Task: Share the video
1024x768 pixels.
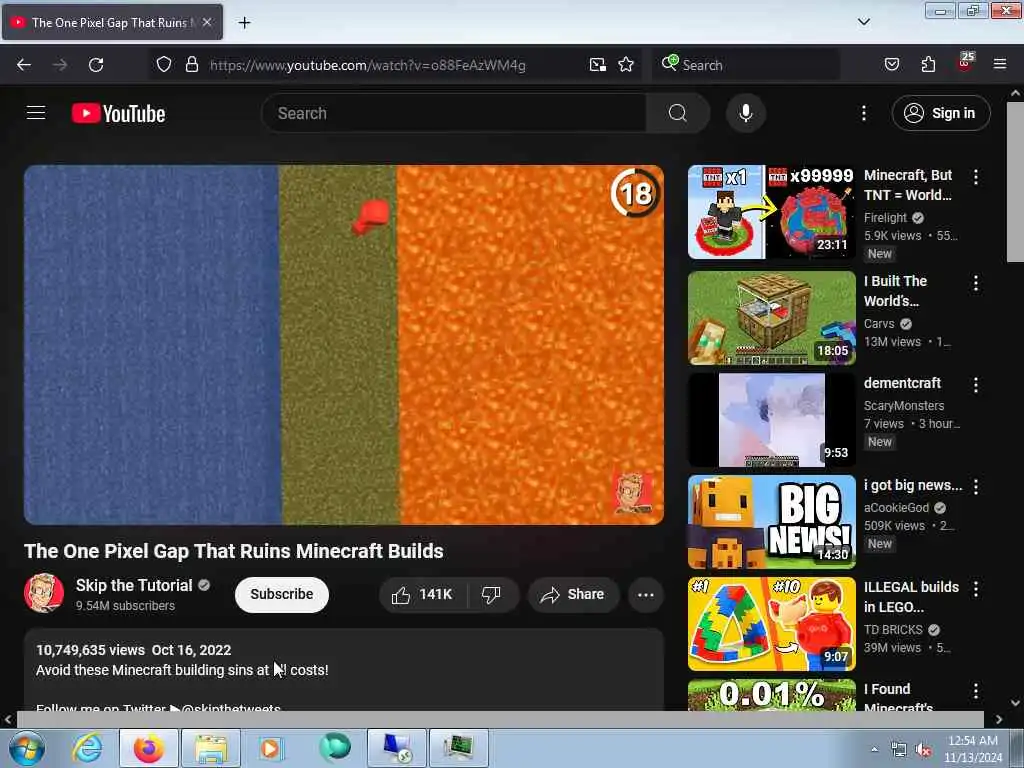Action: coord(573,594)
